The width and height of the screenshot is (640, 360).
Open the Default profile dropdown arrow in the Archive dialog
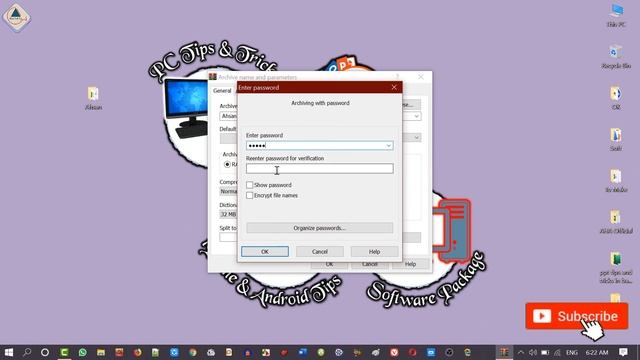click(416, 138)
